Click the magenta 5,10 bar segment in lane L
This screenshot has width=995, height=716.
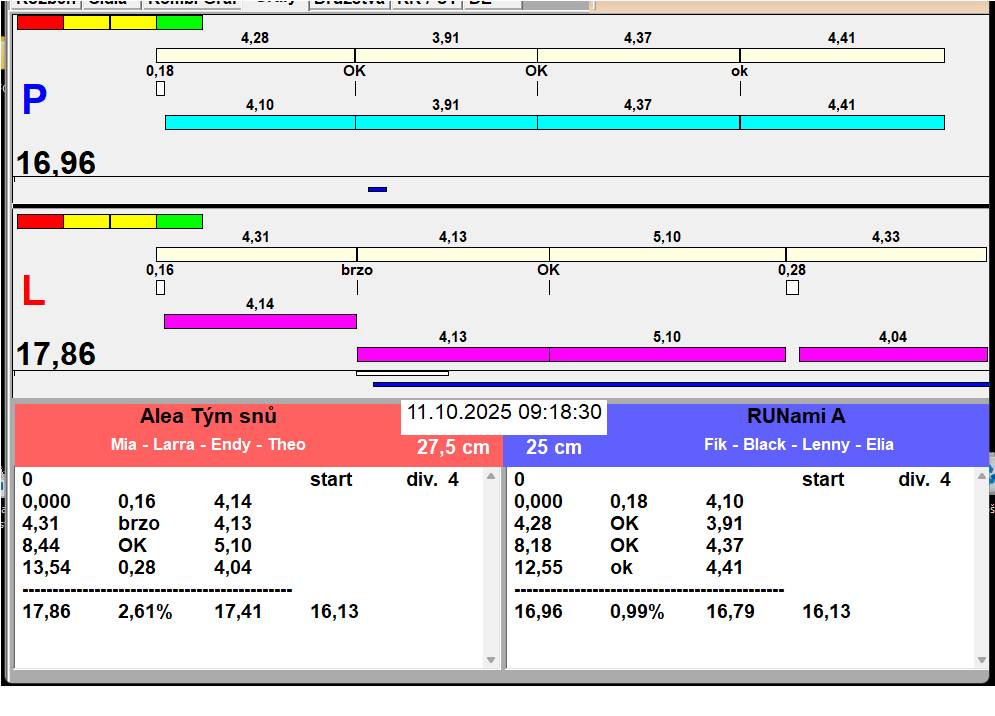pos(667,354)
